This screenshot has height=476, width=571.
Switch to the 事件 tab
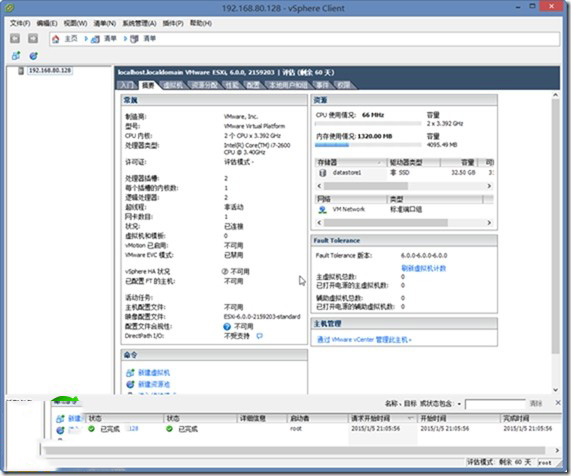pyautogui.click(x=322, y=85)
